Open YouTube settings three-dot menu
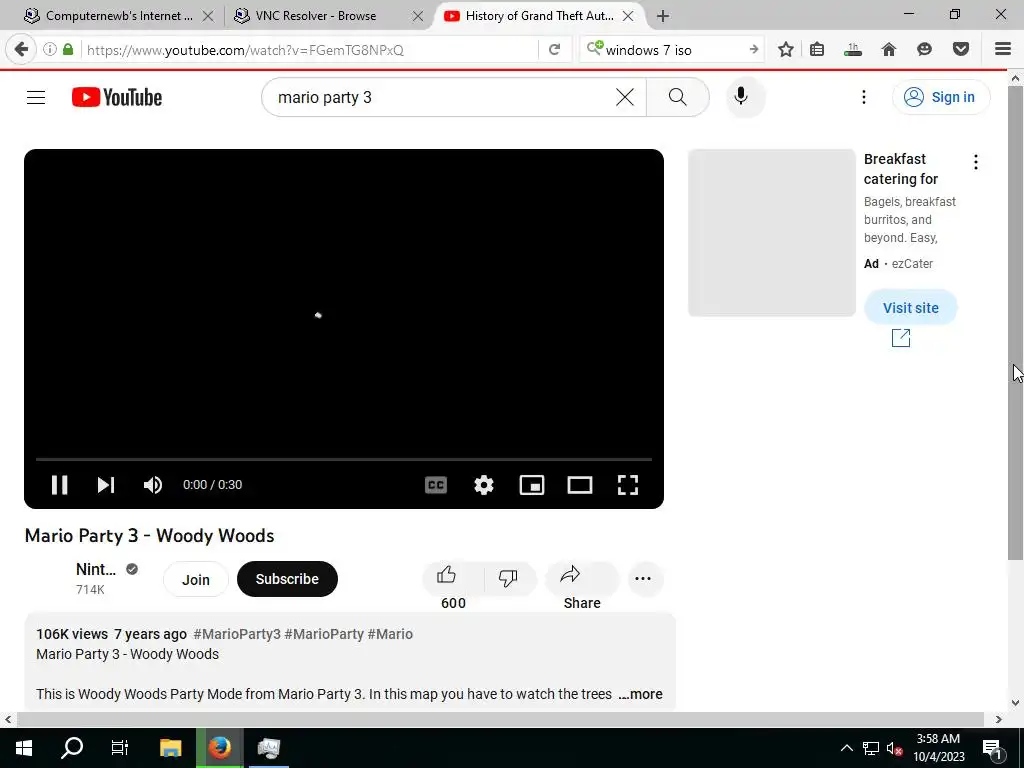The height and width of the screenshot is (768, 1024). 863,97
